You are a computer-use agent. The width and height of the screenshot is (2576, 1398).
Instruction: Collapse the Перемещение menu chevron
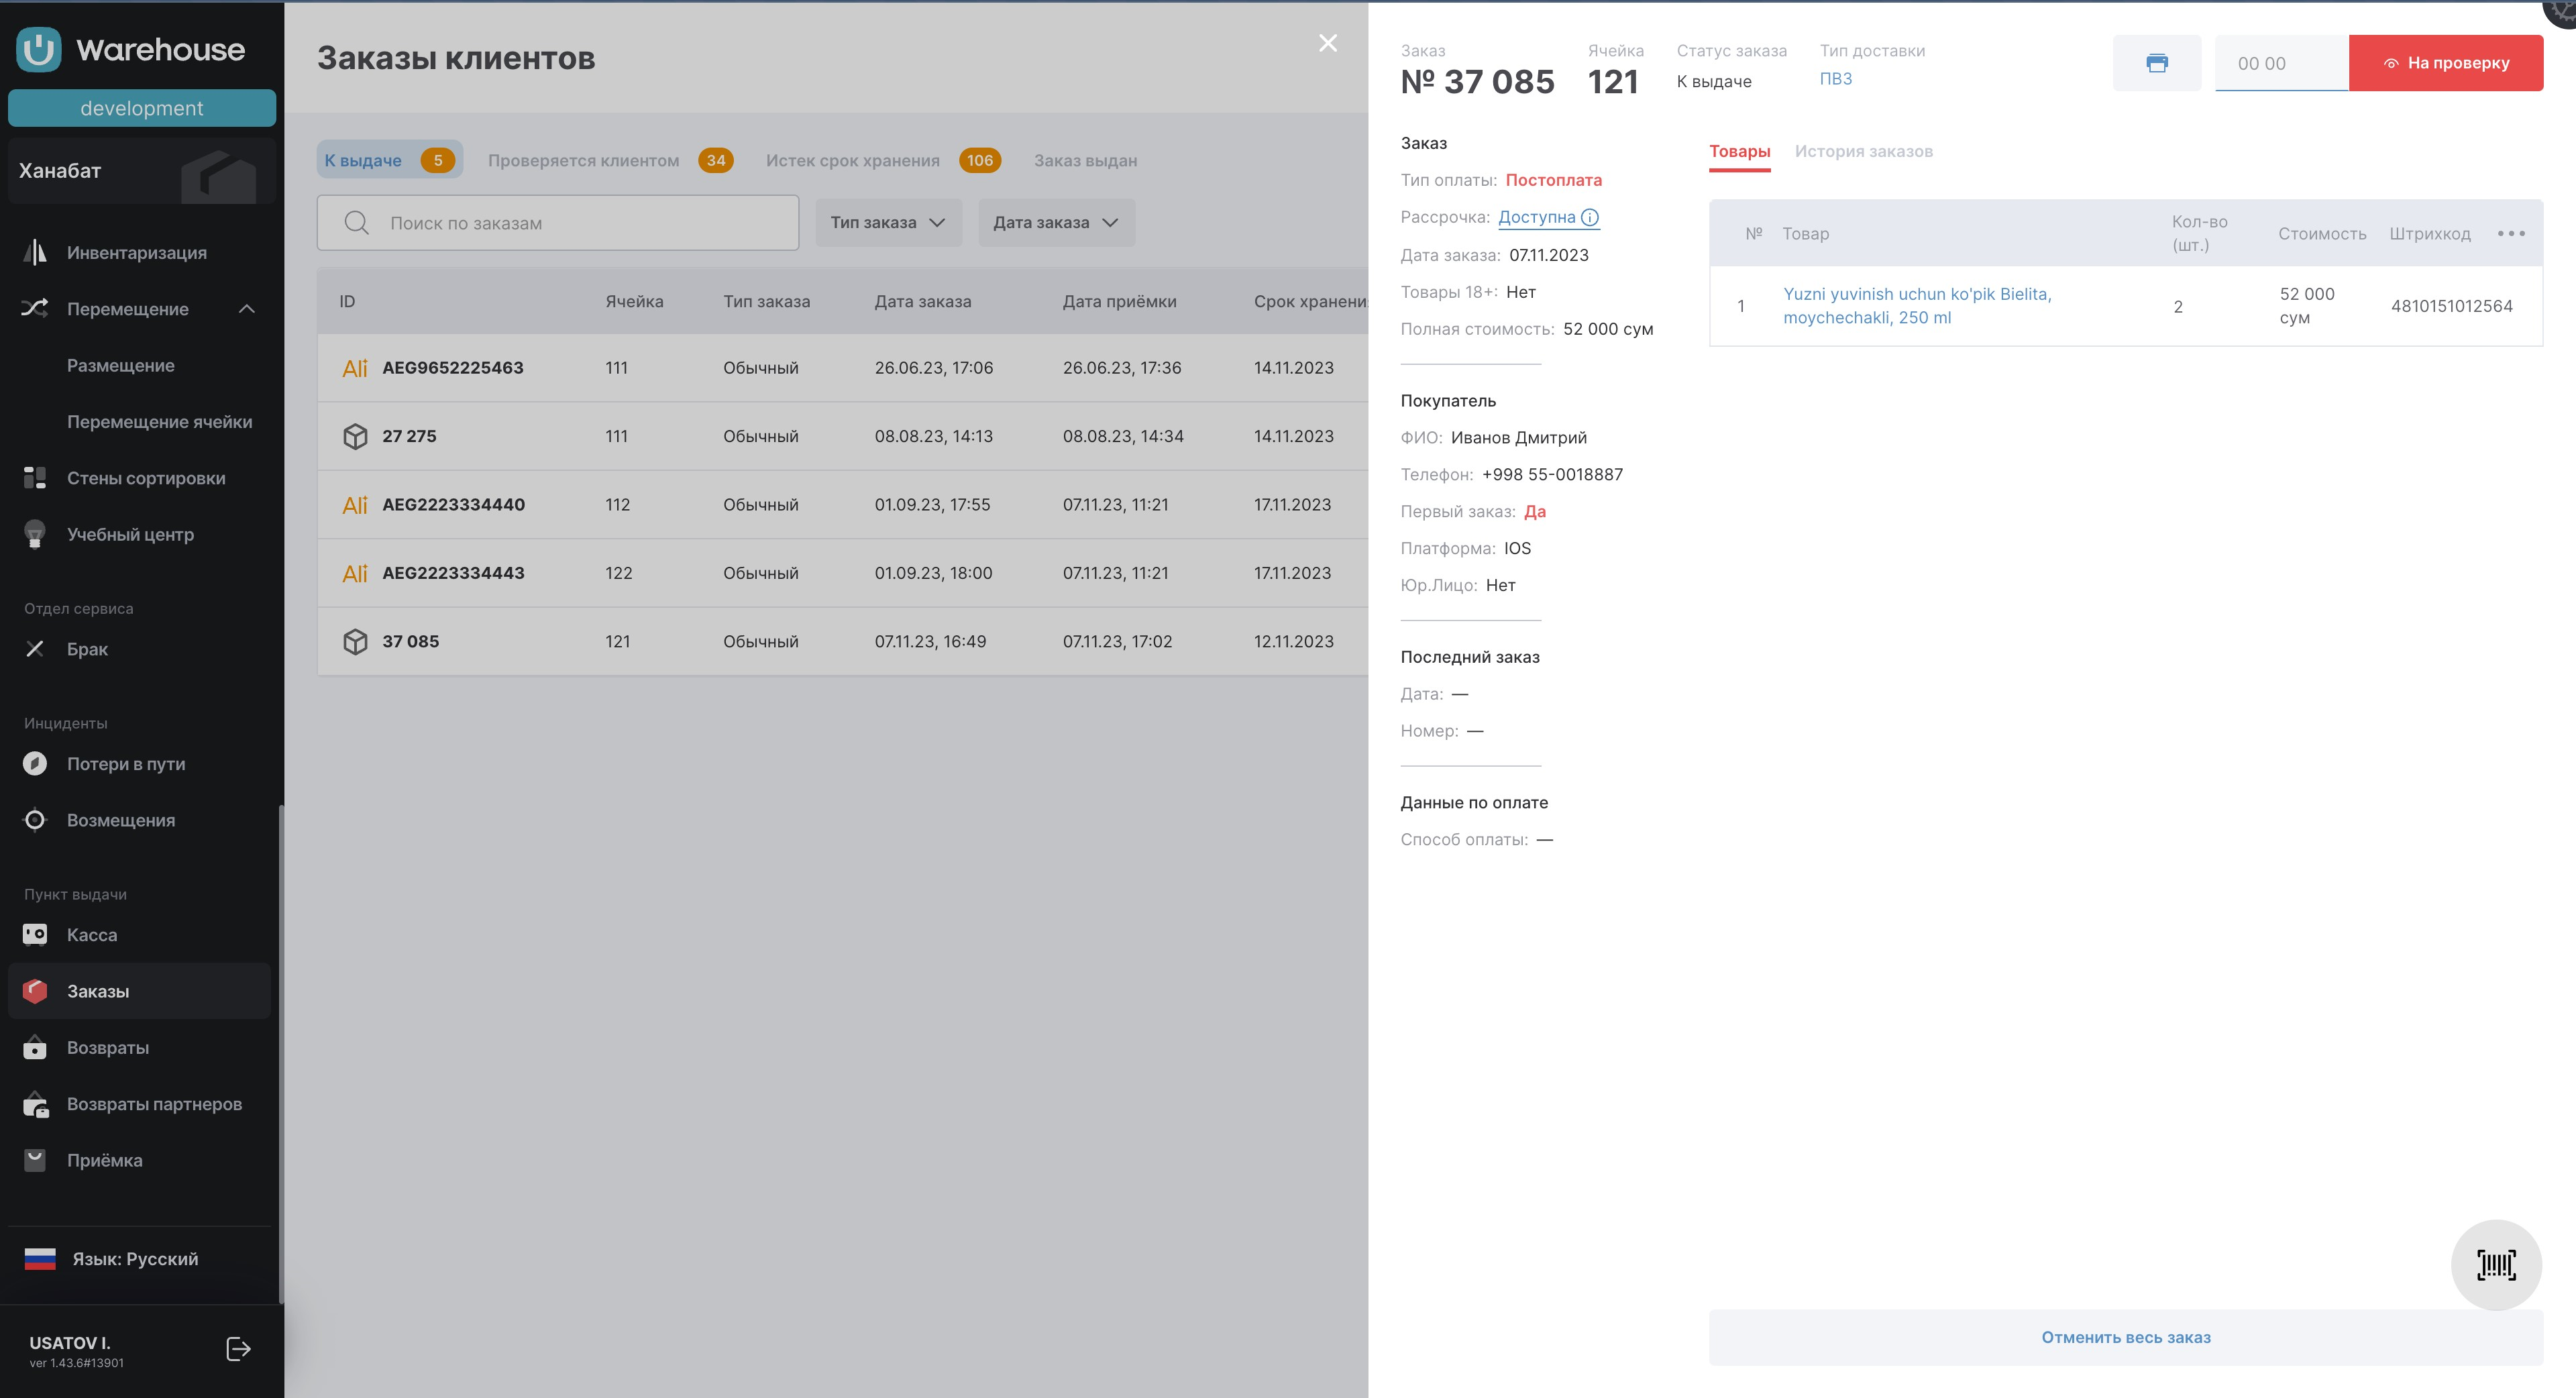pos(247,309)
